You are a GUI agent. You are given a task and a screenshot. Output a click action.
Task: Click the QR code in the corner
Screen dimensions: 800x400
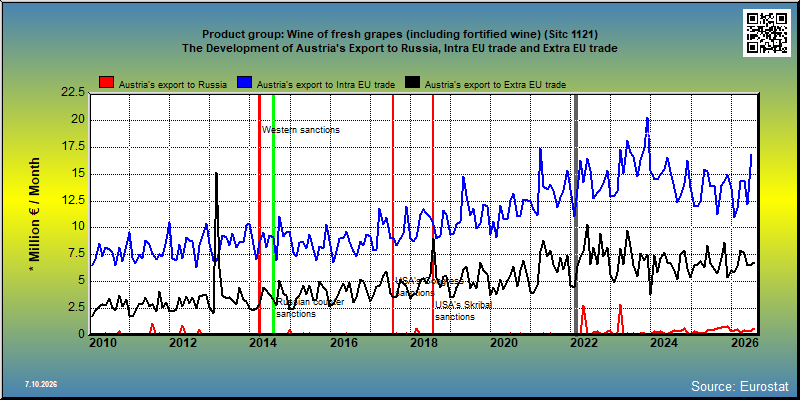[768, 33]
